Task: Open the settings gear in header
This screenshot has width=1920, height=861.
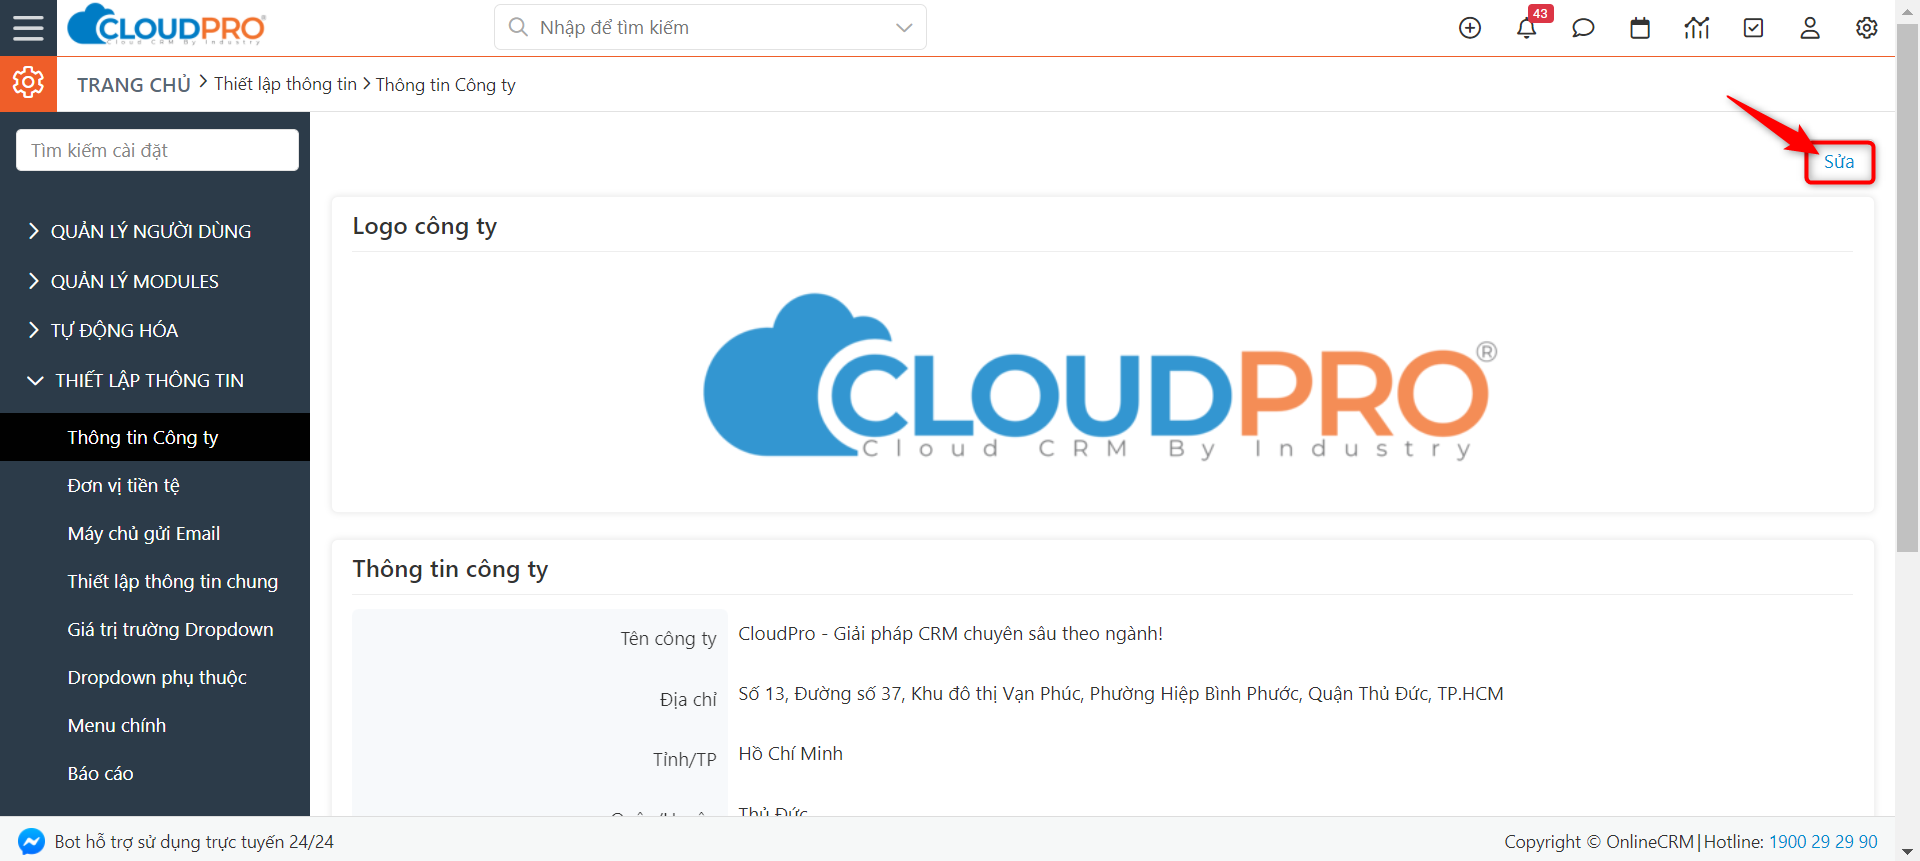Action: click(x=1867, y=28)
